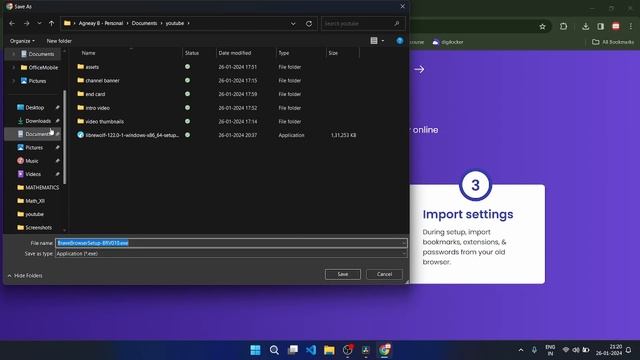Launch Visual Studio Code from taskbar
640x360 pixels.
coord(311,350)
